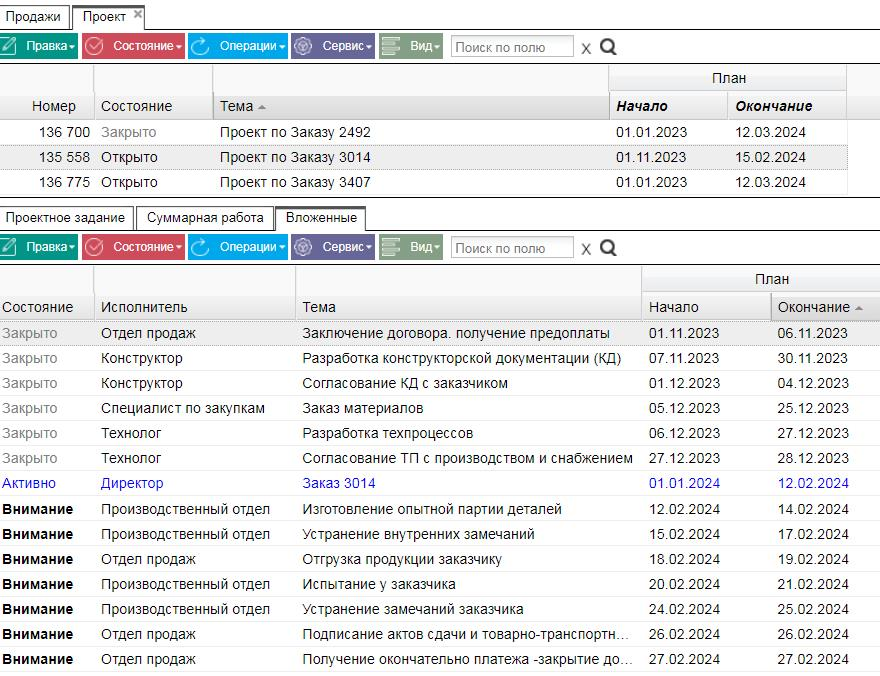Click the checkmark icon on top Состояние
The image size is (880, 676).
click(94, 46)
